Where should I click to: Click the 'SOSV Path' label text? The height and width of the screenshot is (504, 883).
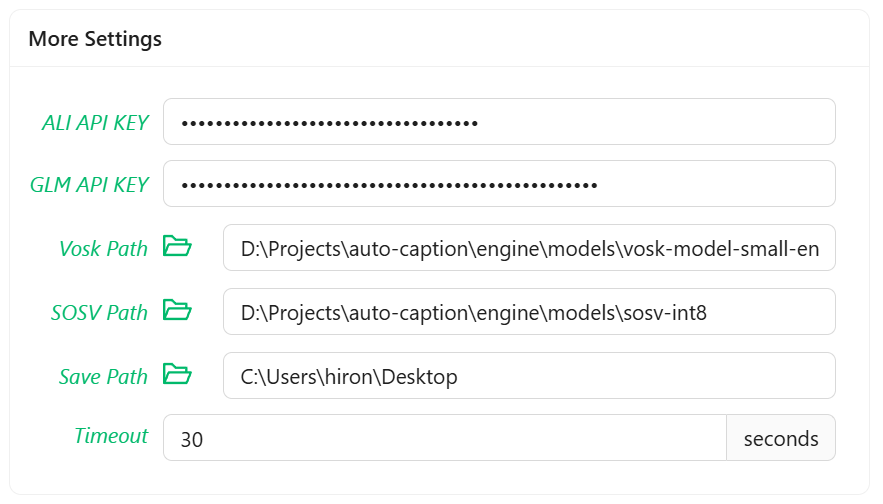click(x=99, y=313)
